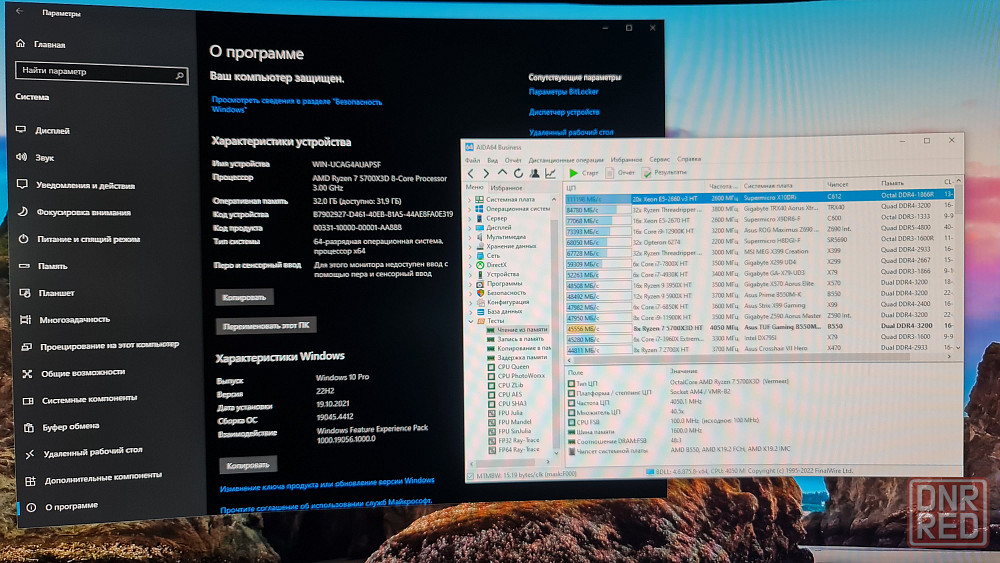Viewport: 1000px width, 563px height.
Task: Click the forward arrow in AIDA64 toolbar
Action: (486, 173)
